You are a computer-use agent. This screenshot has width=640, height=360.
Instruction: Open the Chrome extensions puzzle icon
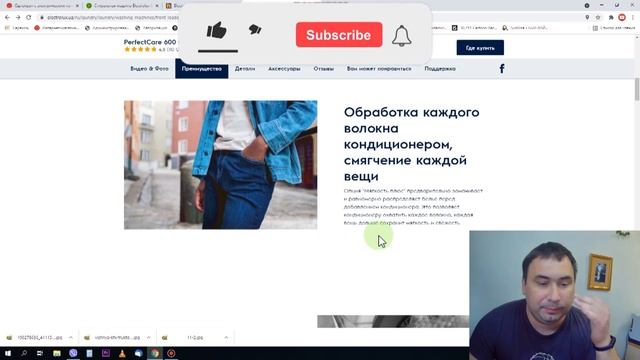pyautogui.click(x=611, y=18)
